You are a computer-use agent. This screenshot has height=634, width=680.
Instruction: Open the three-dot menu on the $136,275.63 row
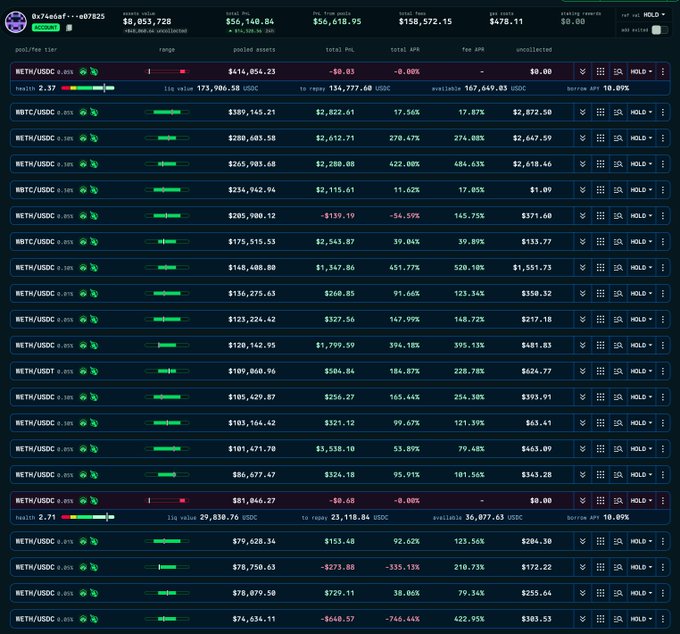click(663, 294)
